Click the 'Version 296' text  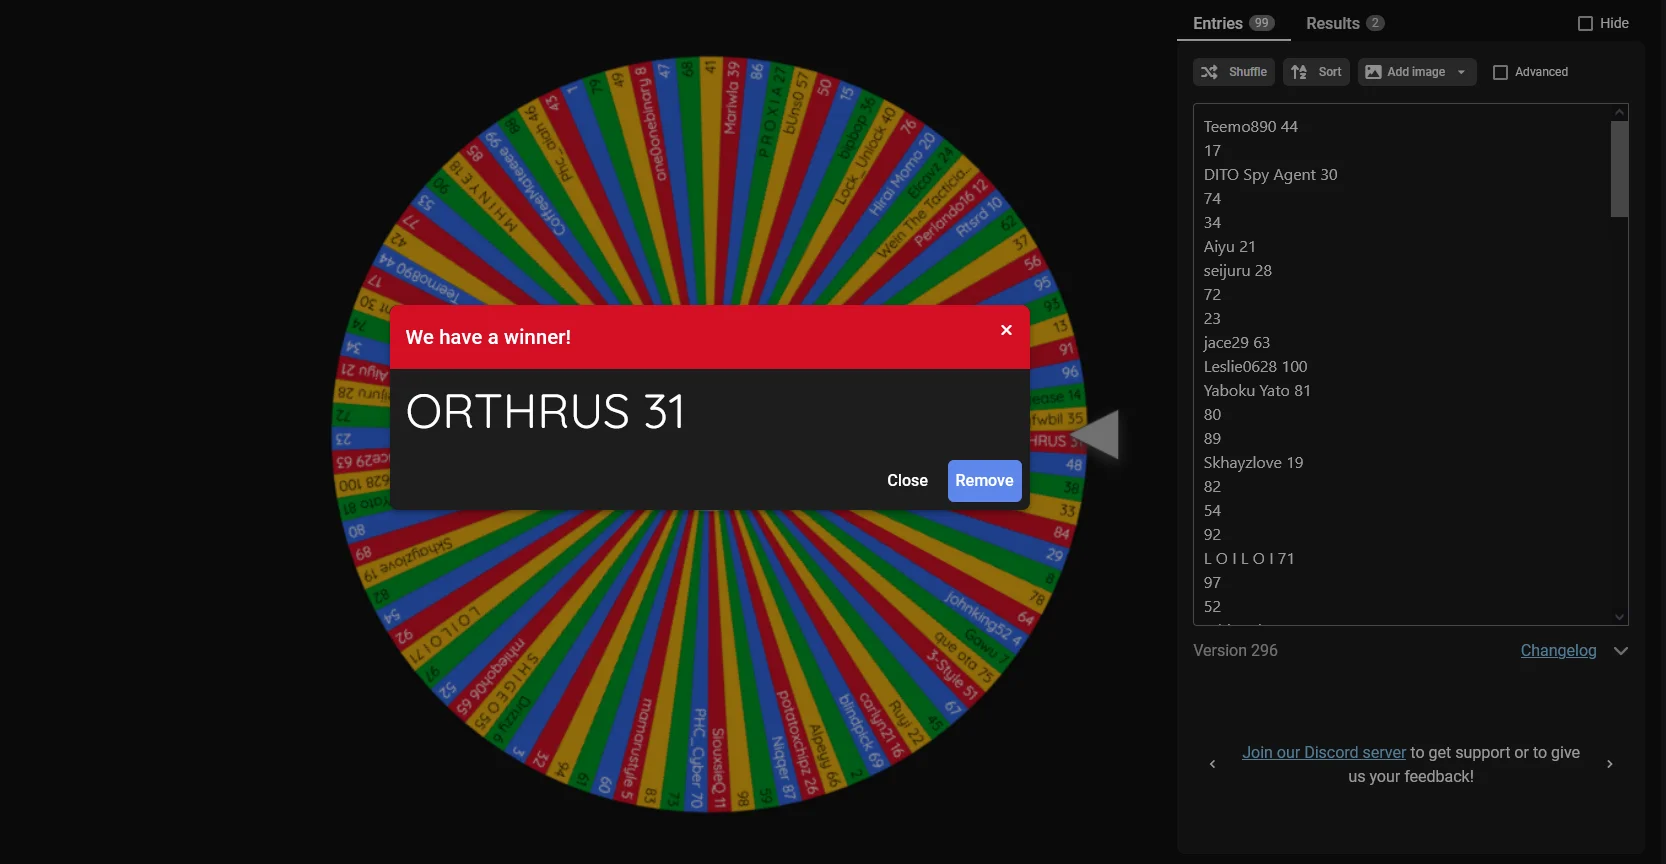(x=1235, y=650)
